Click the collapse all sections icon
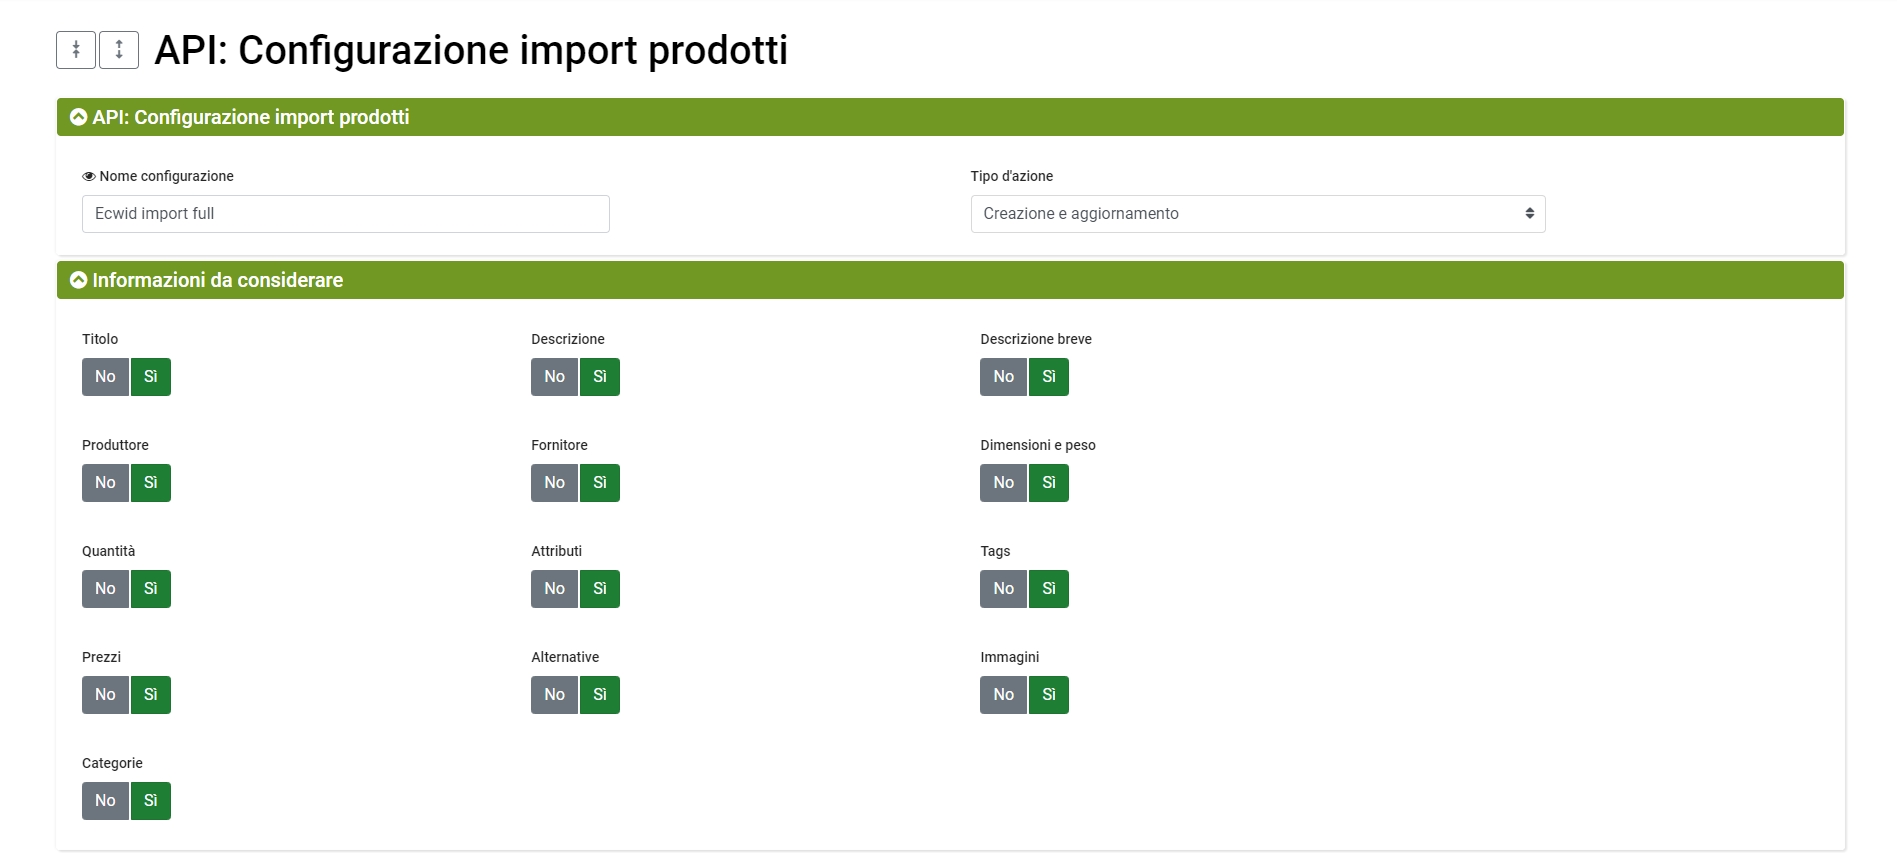The height and width of the screenshot is (853, 1897). (x=76, y=50)
